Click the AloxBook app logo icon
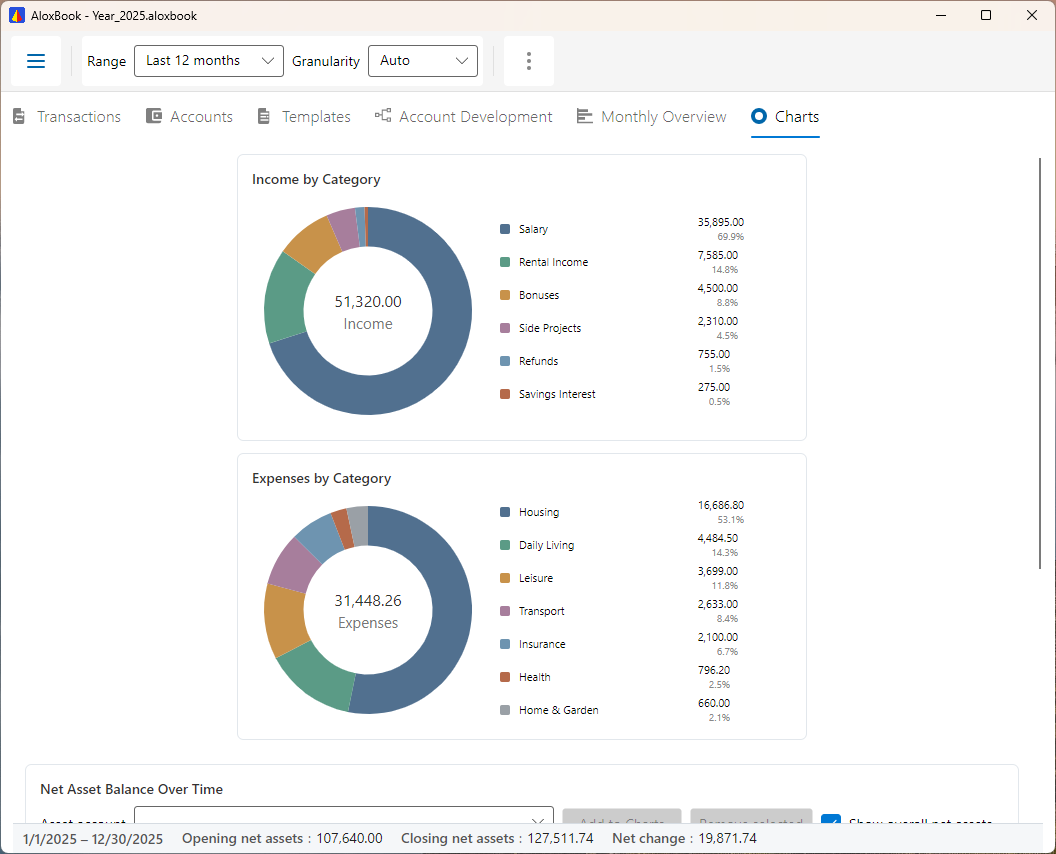This screenshot has height=854, width=1056. [x=17, y=15]
